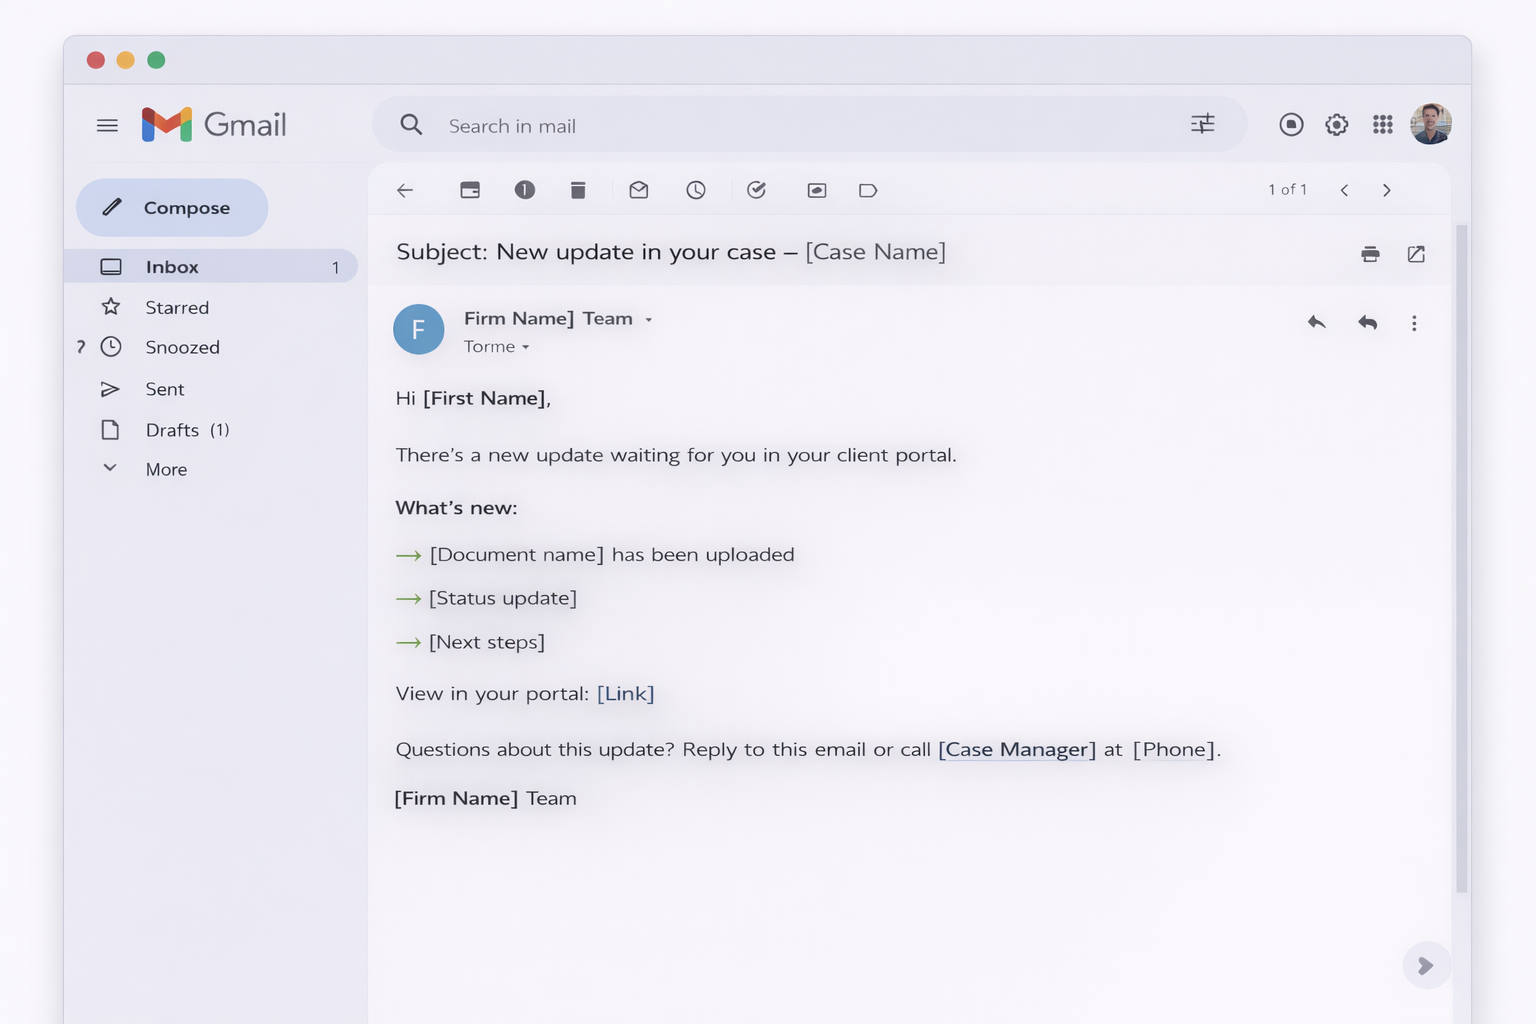The image size is (1536, 1024).
Task: Open email in new window
Action: coord(1416,254)
